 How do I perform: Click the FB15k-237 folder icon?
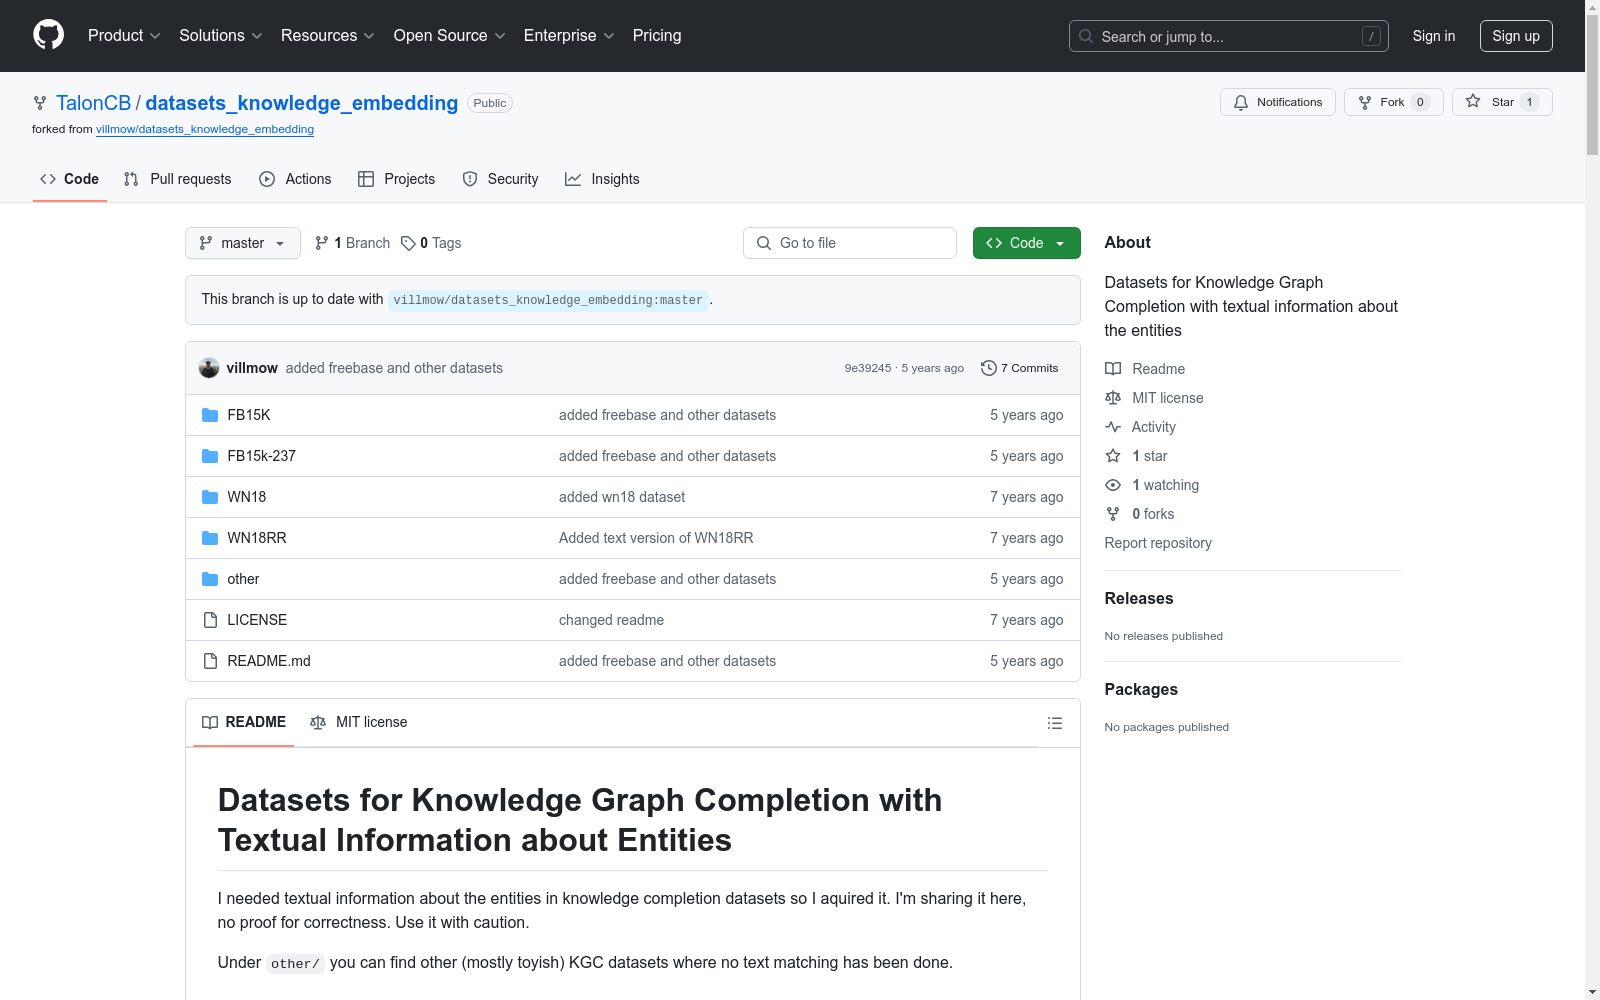tap(210, 456)
